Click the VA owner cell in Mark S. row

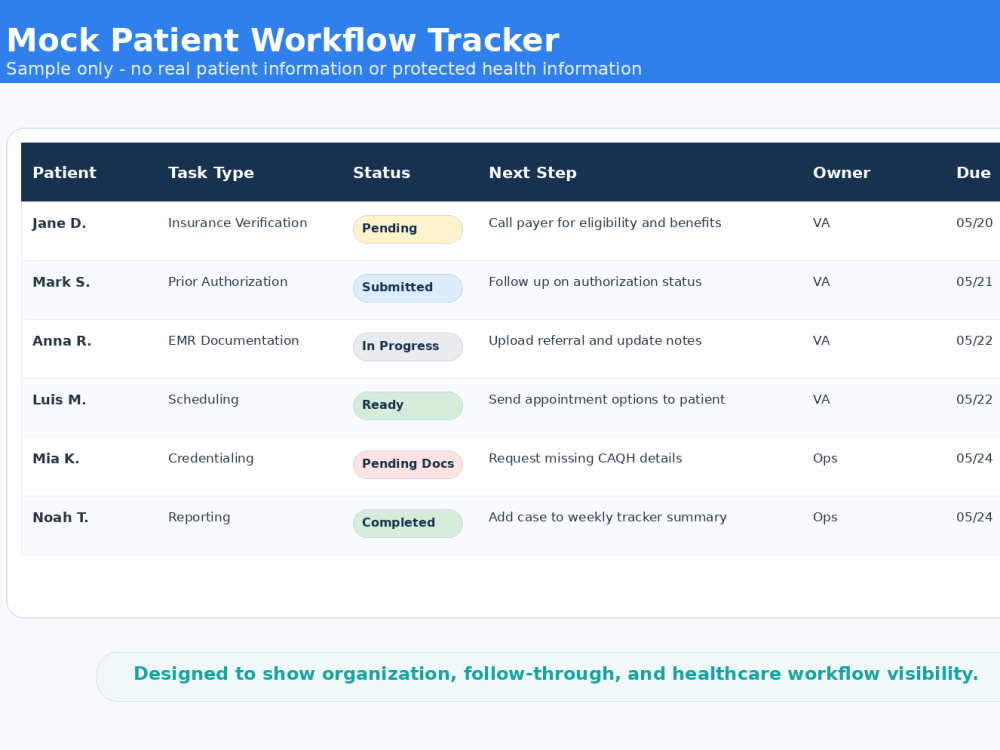coord(821,281)
